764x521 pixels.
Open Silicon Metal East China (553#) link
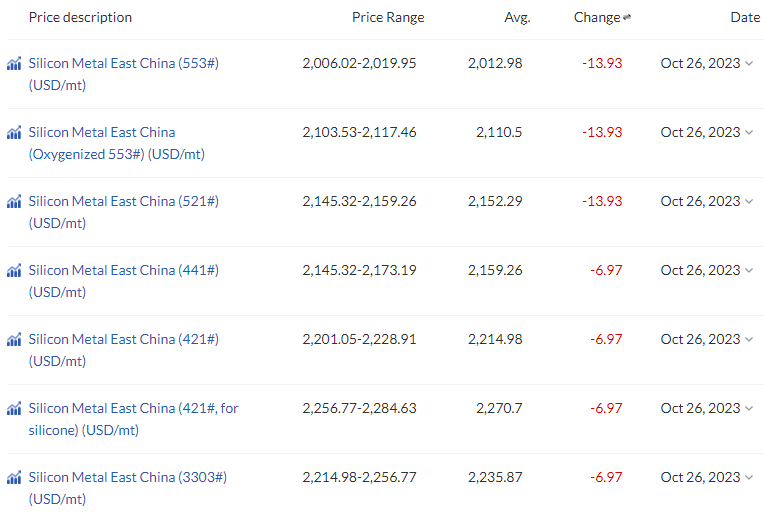pos(124,74)
